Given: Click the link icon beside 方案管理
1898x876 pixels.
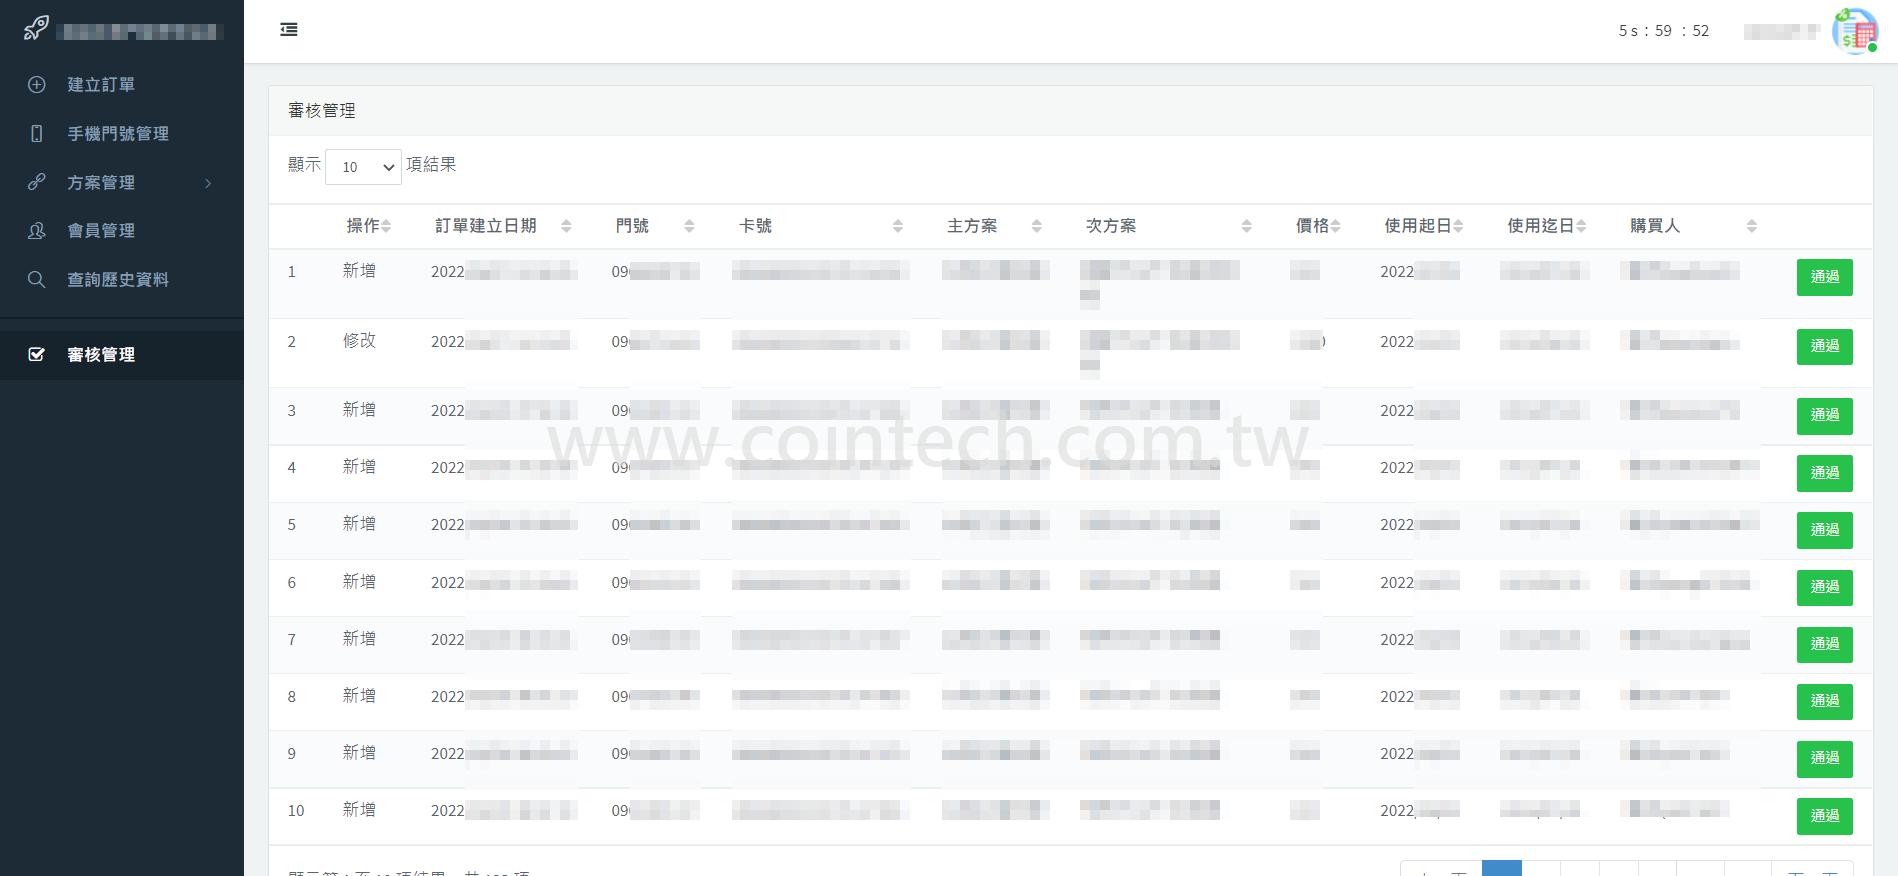Looking at the screenshot, I should point(37,182).
